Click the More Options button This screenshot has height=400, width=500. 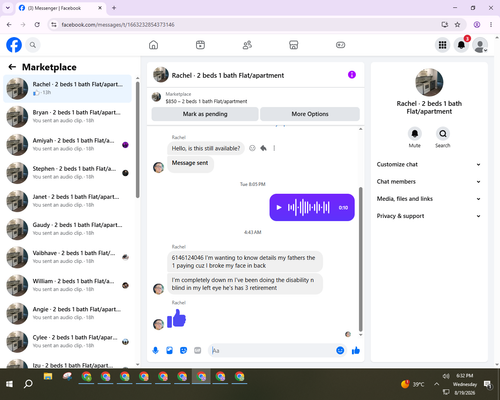click(310, 114)
